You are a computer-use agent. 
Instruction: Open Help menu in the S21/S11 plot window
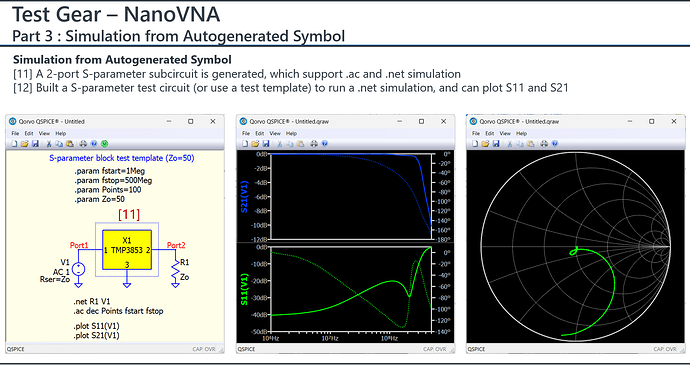(x=291, y=133)
